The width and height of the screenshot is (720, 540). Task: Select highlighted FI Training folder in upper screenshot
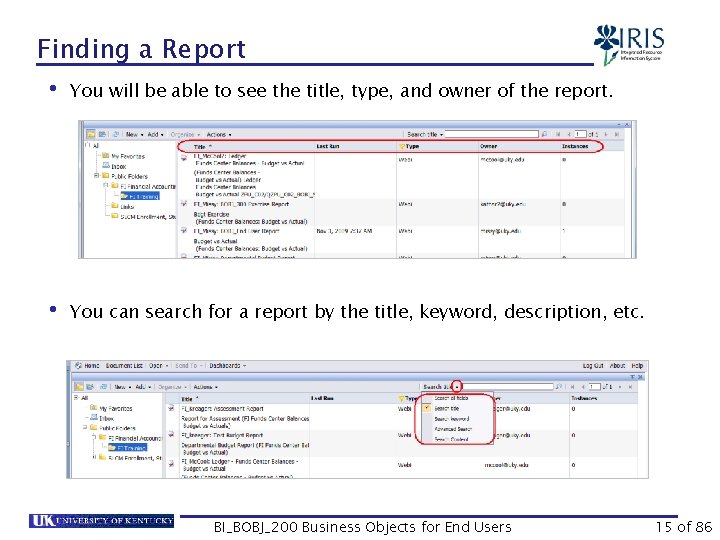(x=140, y=196)
